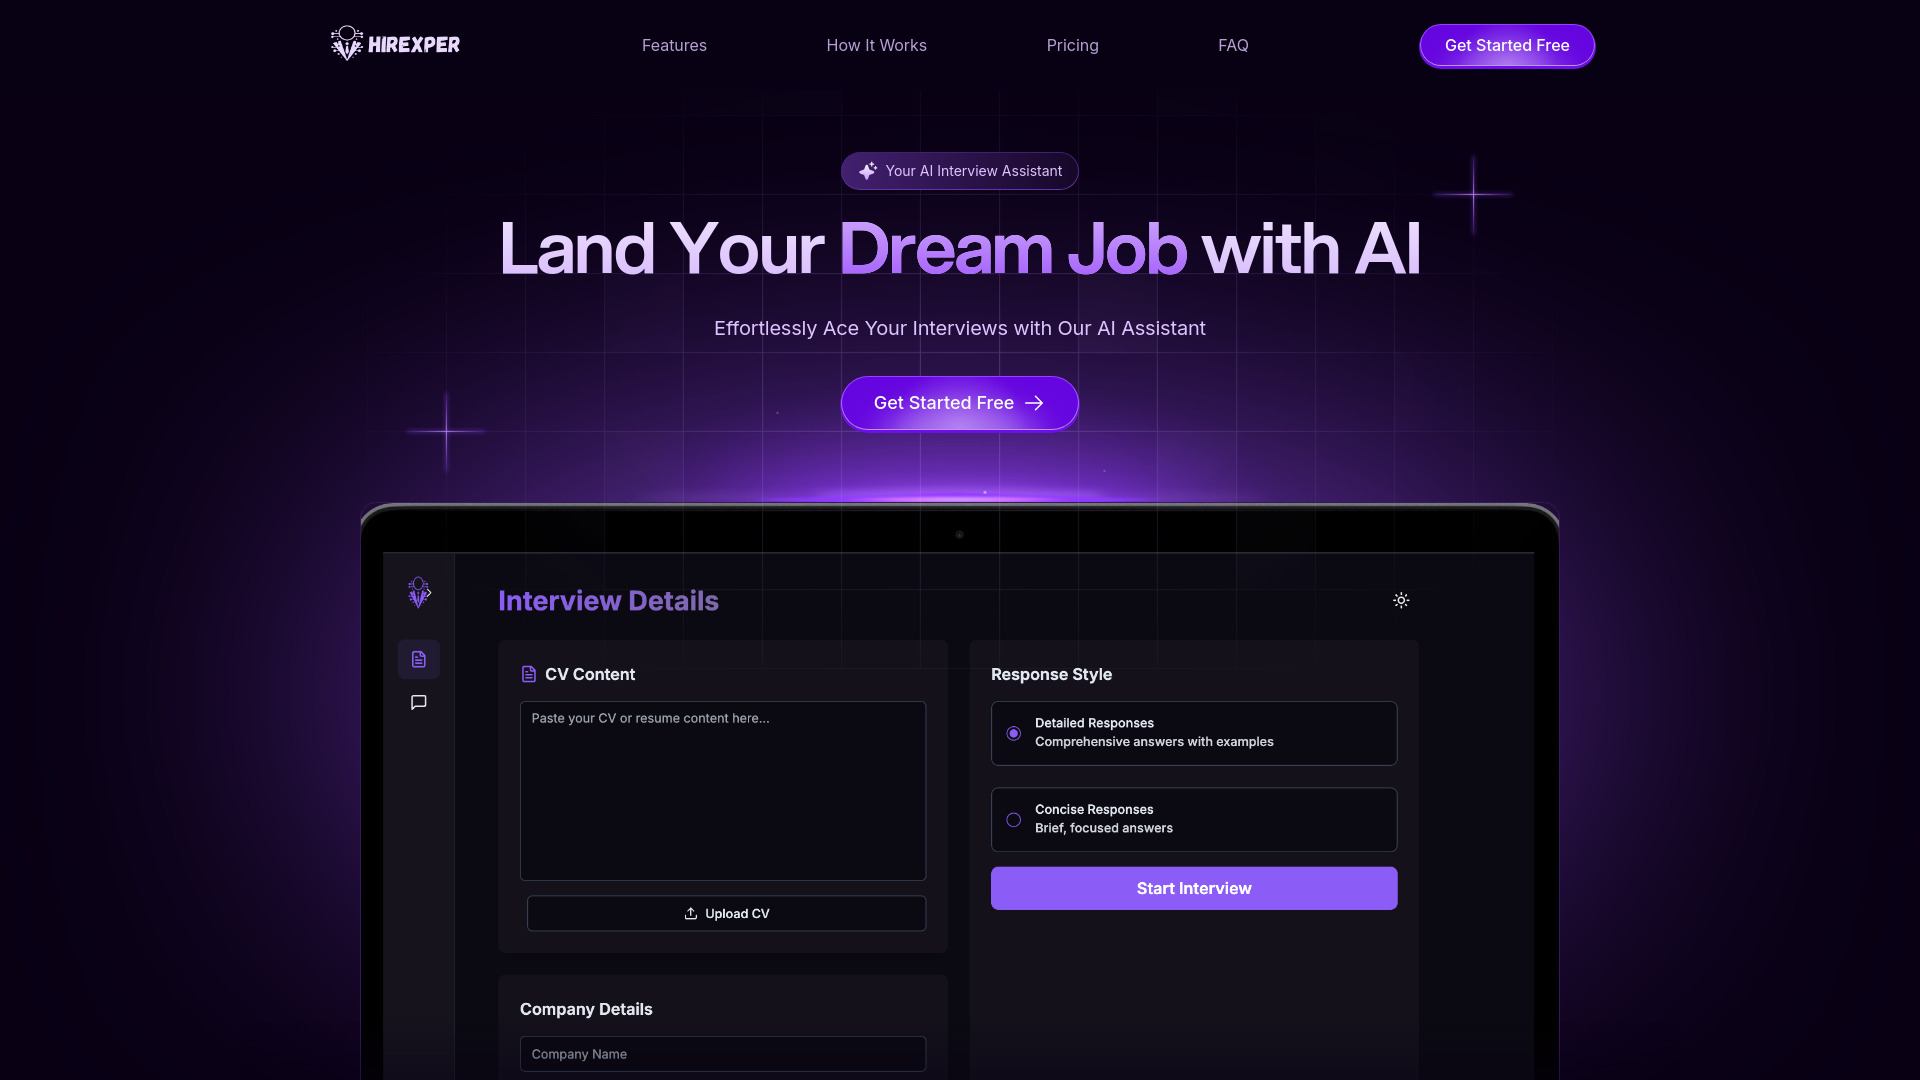Click the HireXper logo icon
Viewport: 1920px width, 1080px height.
coord(347,42)
